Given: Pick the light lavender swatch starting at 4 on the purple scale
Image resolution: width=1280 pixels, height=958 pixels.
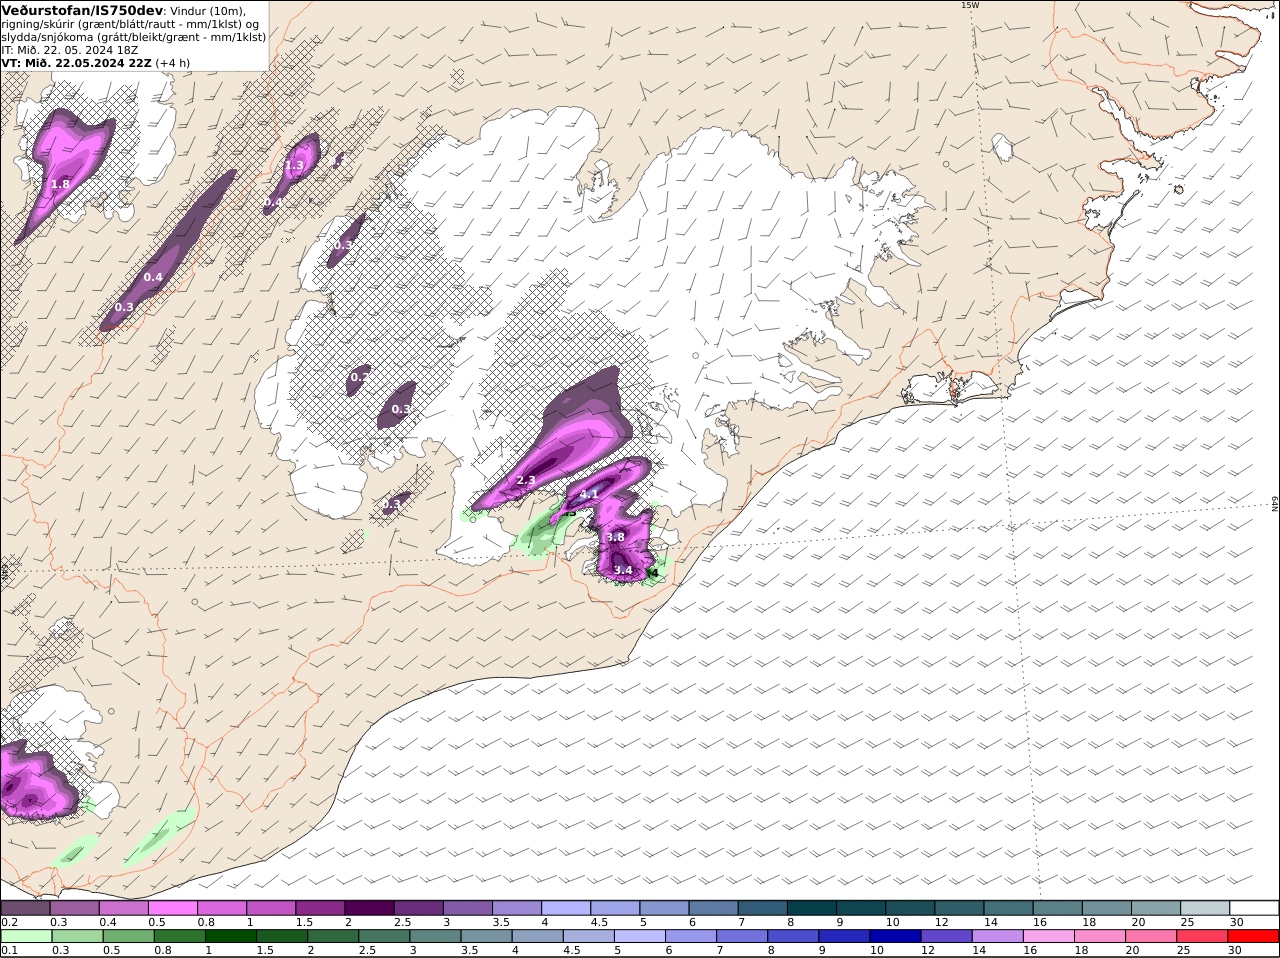Looking at the screenshot, I should [566, 908].
